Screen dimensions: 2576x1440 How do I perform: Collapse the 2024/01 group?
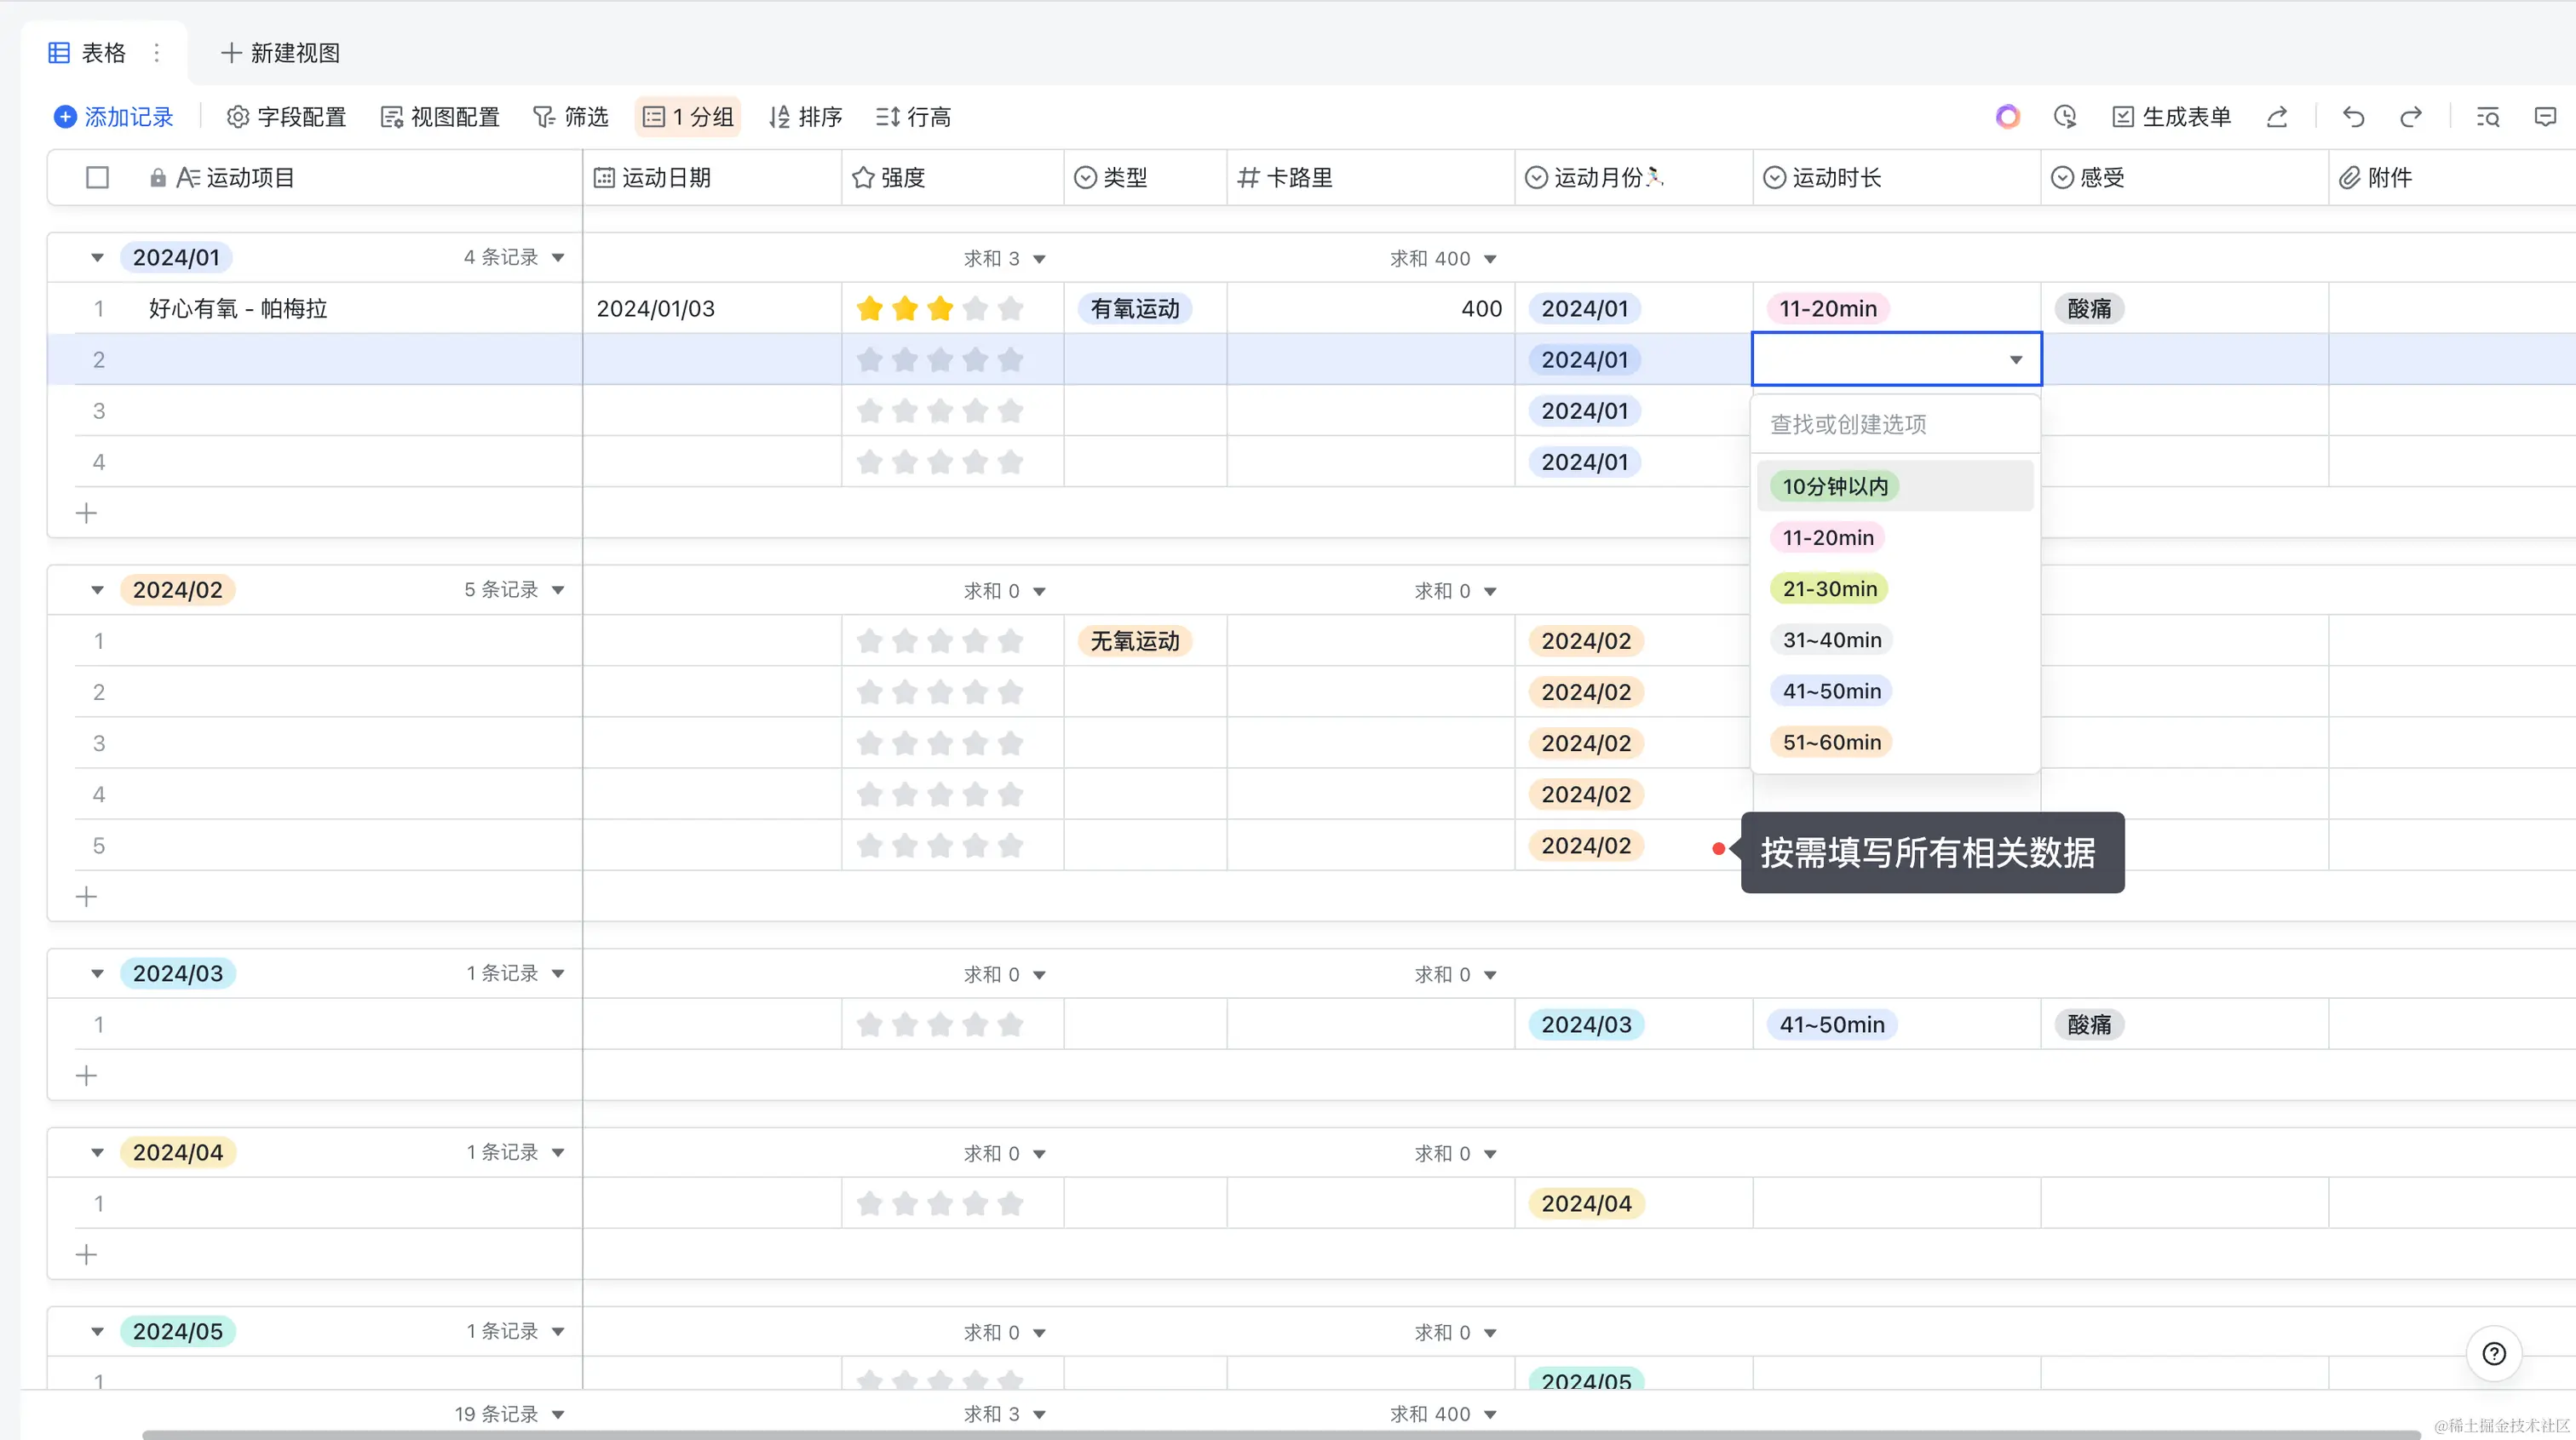click(97, 257)
